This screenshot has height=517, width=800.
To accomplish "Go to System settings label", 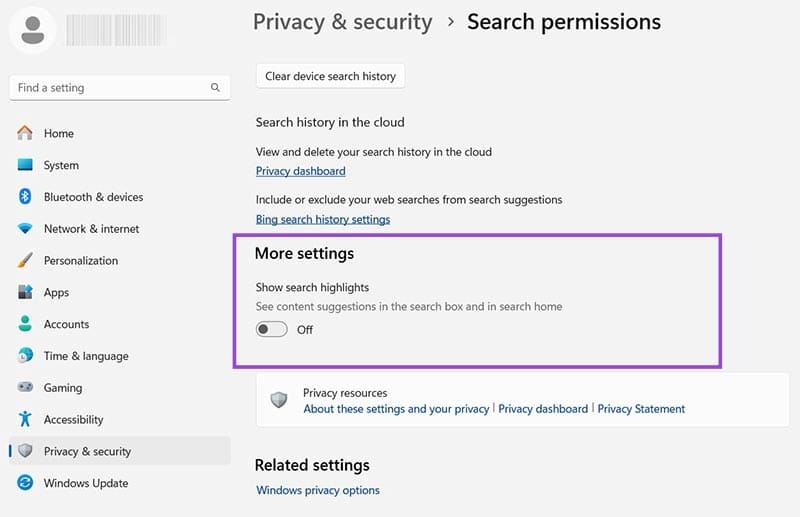I will [x=61, y=165].
